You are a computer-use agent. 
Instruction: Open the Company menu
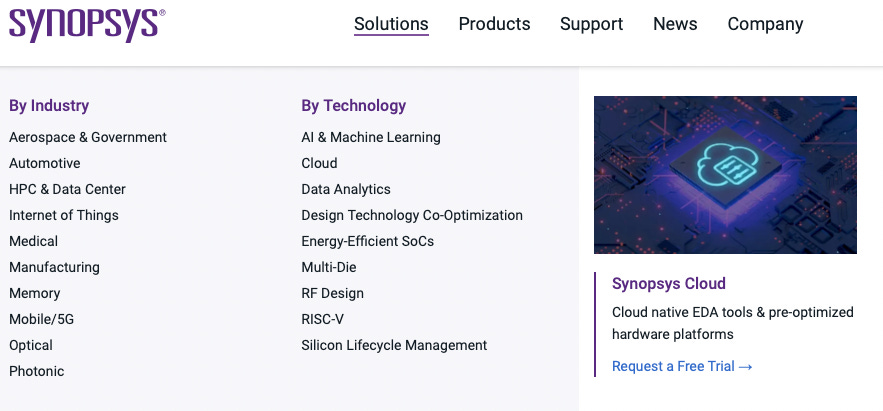pos(765,24)
